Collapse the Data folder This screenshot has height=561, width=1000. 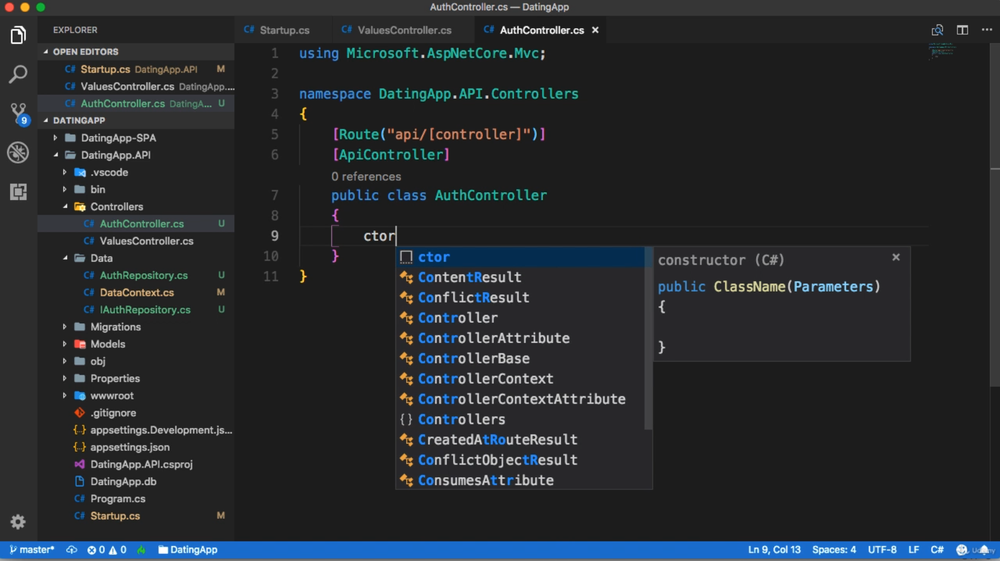tap(136, 258)
